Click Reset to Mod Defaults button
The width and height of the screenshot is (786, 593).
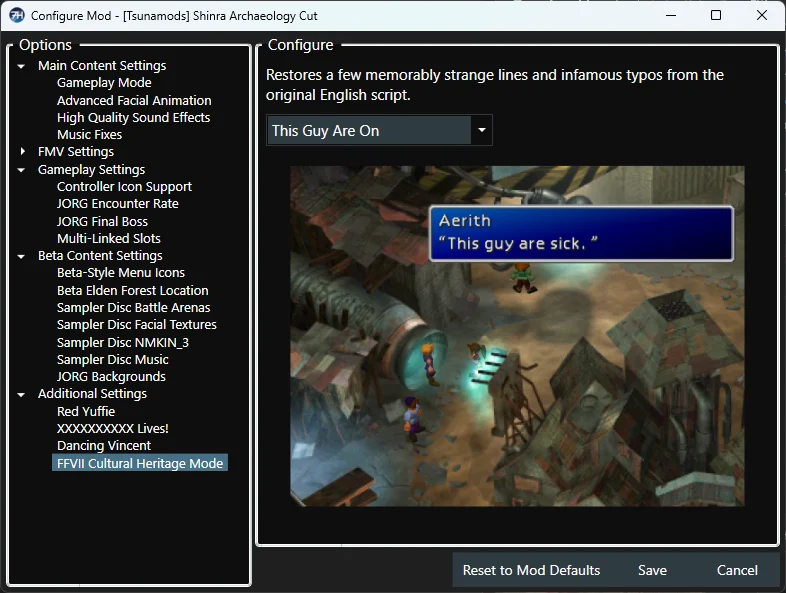tap(531, 570)
